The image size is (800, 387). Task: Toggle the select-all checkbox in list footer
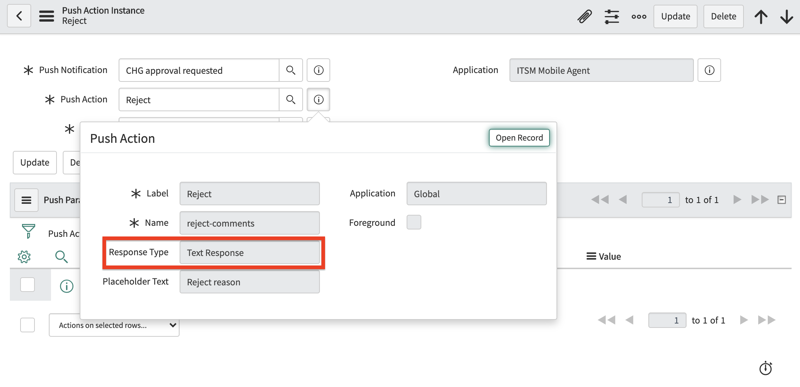(28, 325)
